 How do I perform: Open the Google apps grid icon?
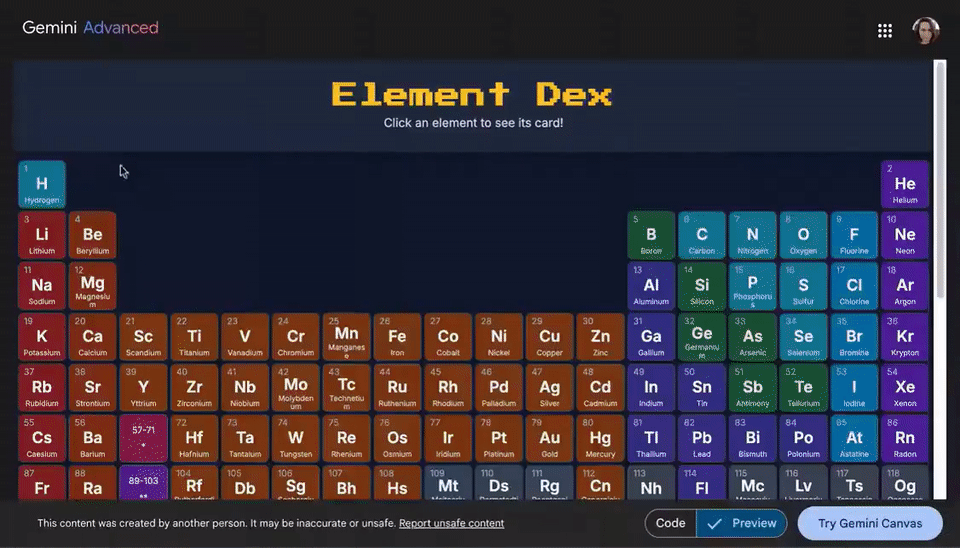click(884, 31)
